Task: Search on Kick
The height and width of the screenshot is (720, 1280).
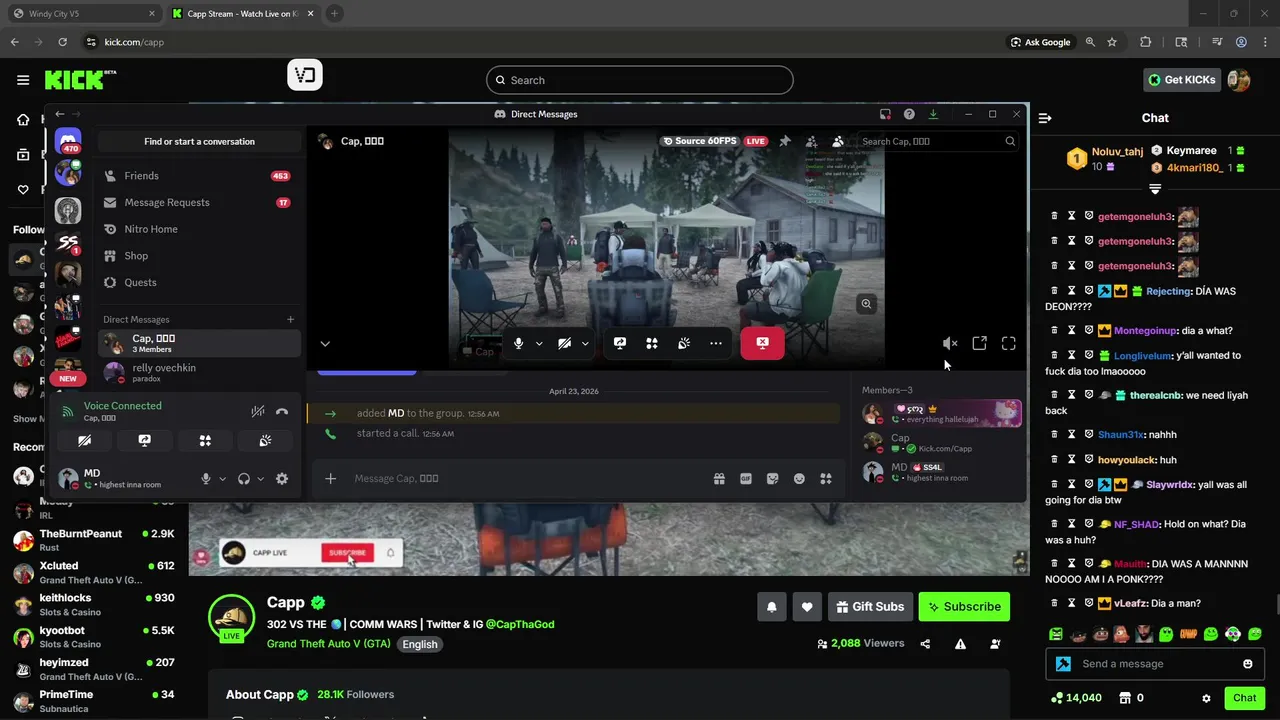Action: click(x=640, y=80)
